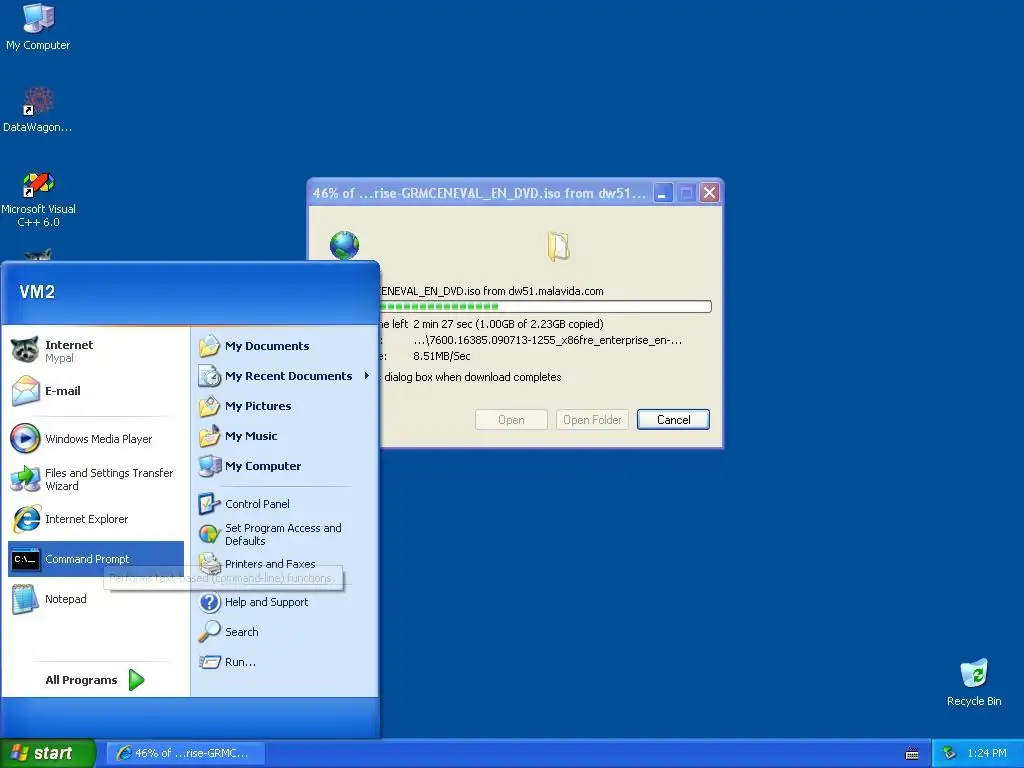Click the folder icon in download dialog
1024x768 pixels.
[558, 246]
